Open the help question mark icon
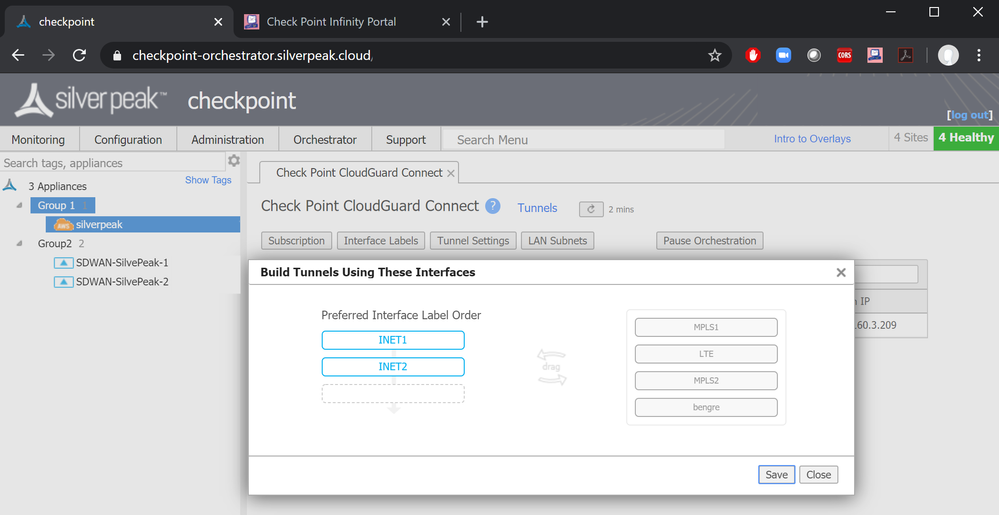This screenshot has height=515, width=999. pos(493,206)
